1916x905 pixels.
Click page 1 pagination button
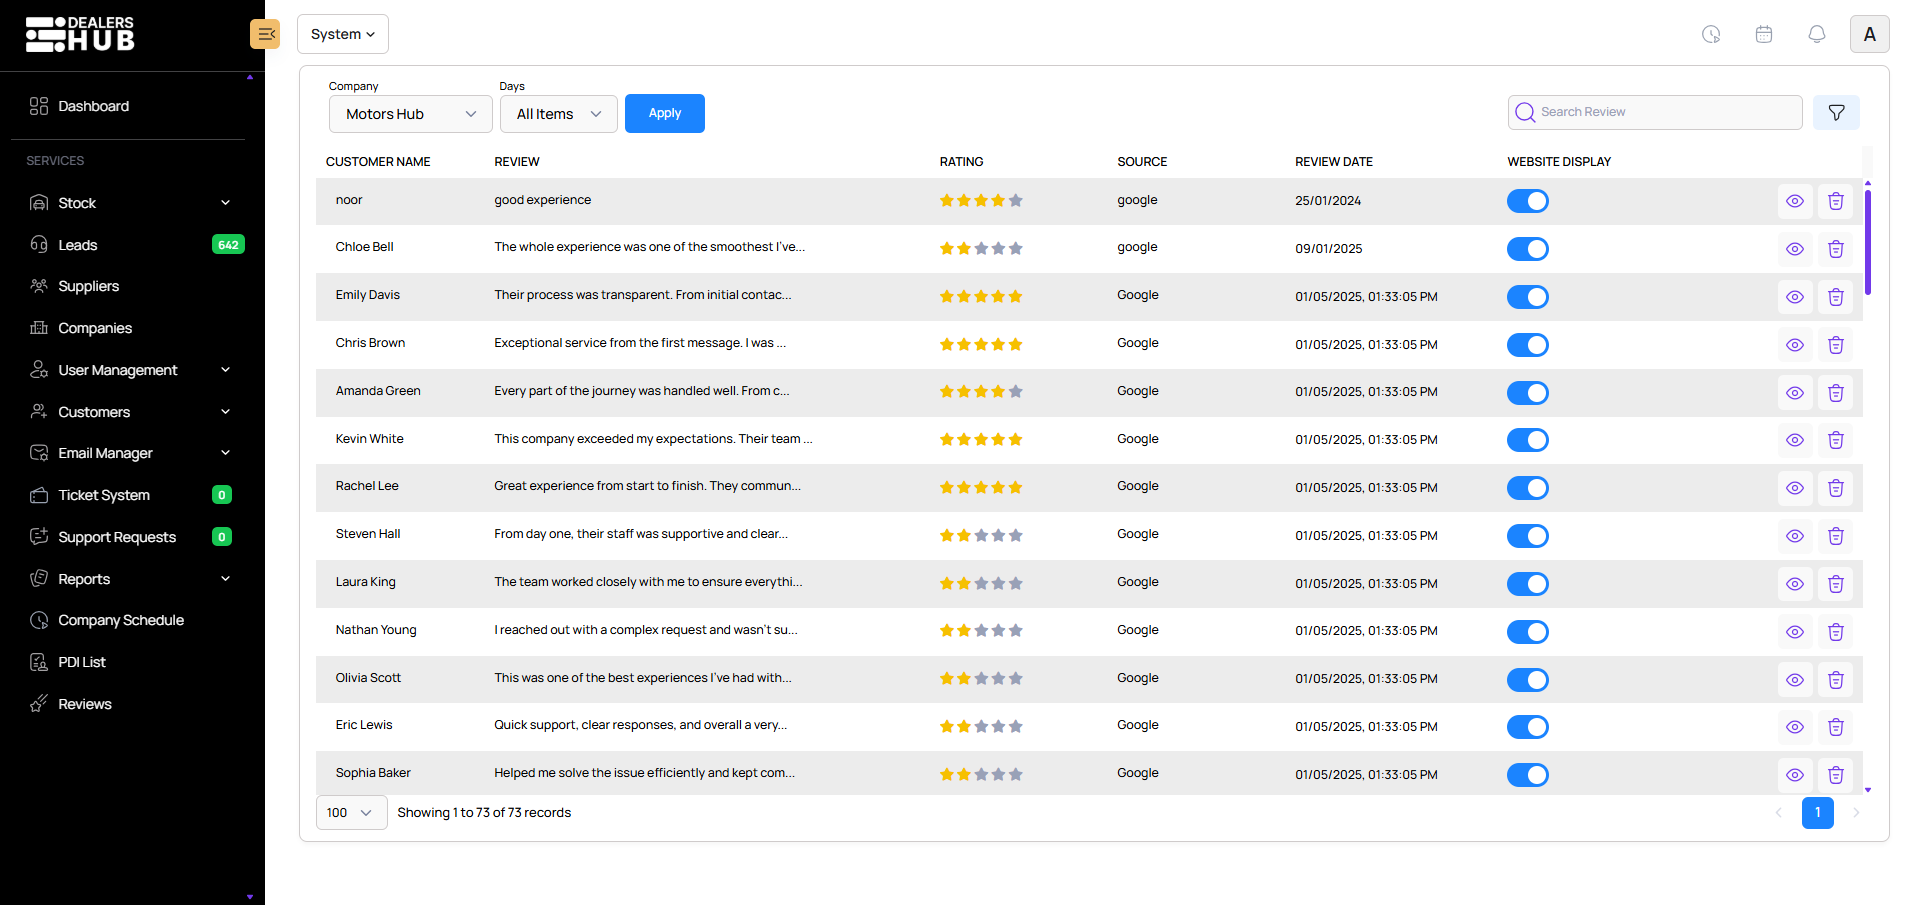pyautogui.click(x=1817, y=813)
